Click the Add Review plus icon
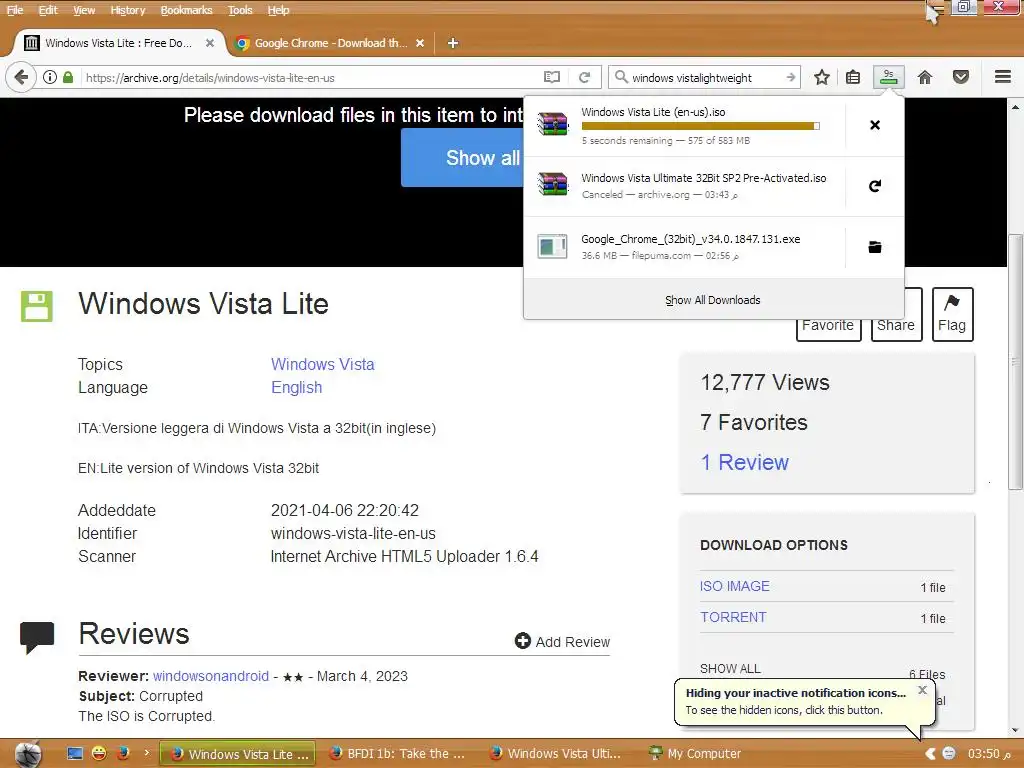Viewport: 1024px width, 768px height. (x=522, y=641)
